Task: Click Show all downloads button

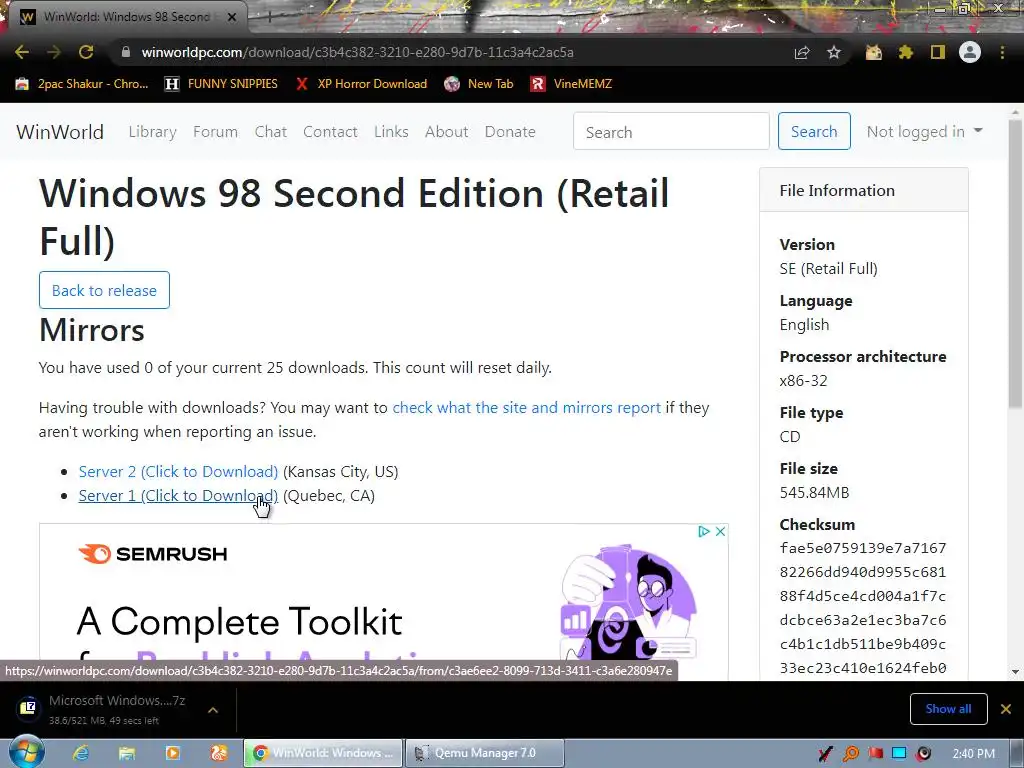Action: [x=948, y=709]
